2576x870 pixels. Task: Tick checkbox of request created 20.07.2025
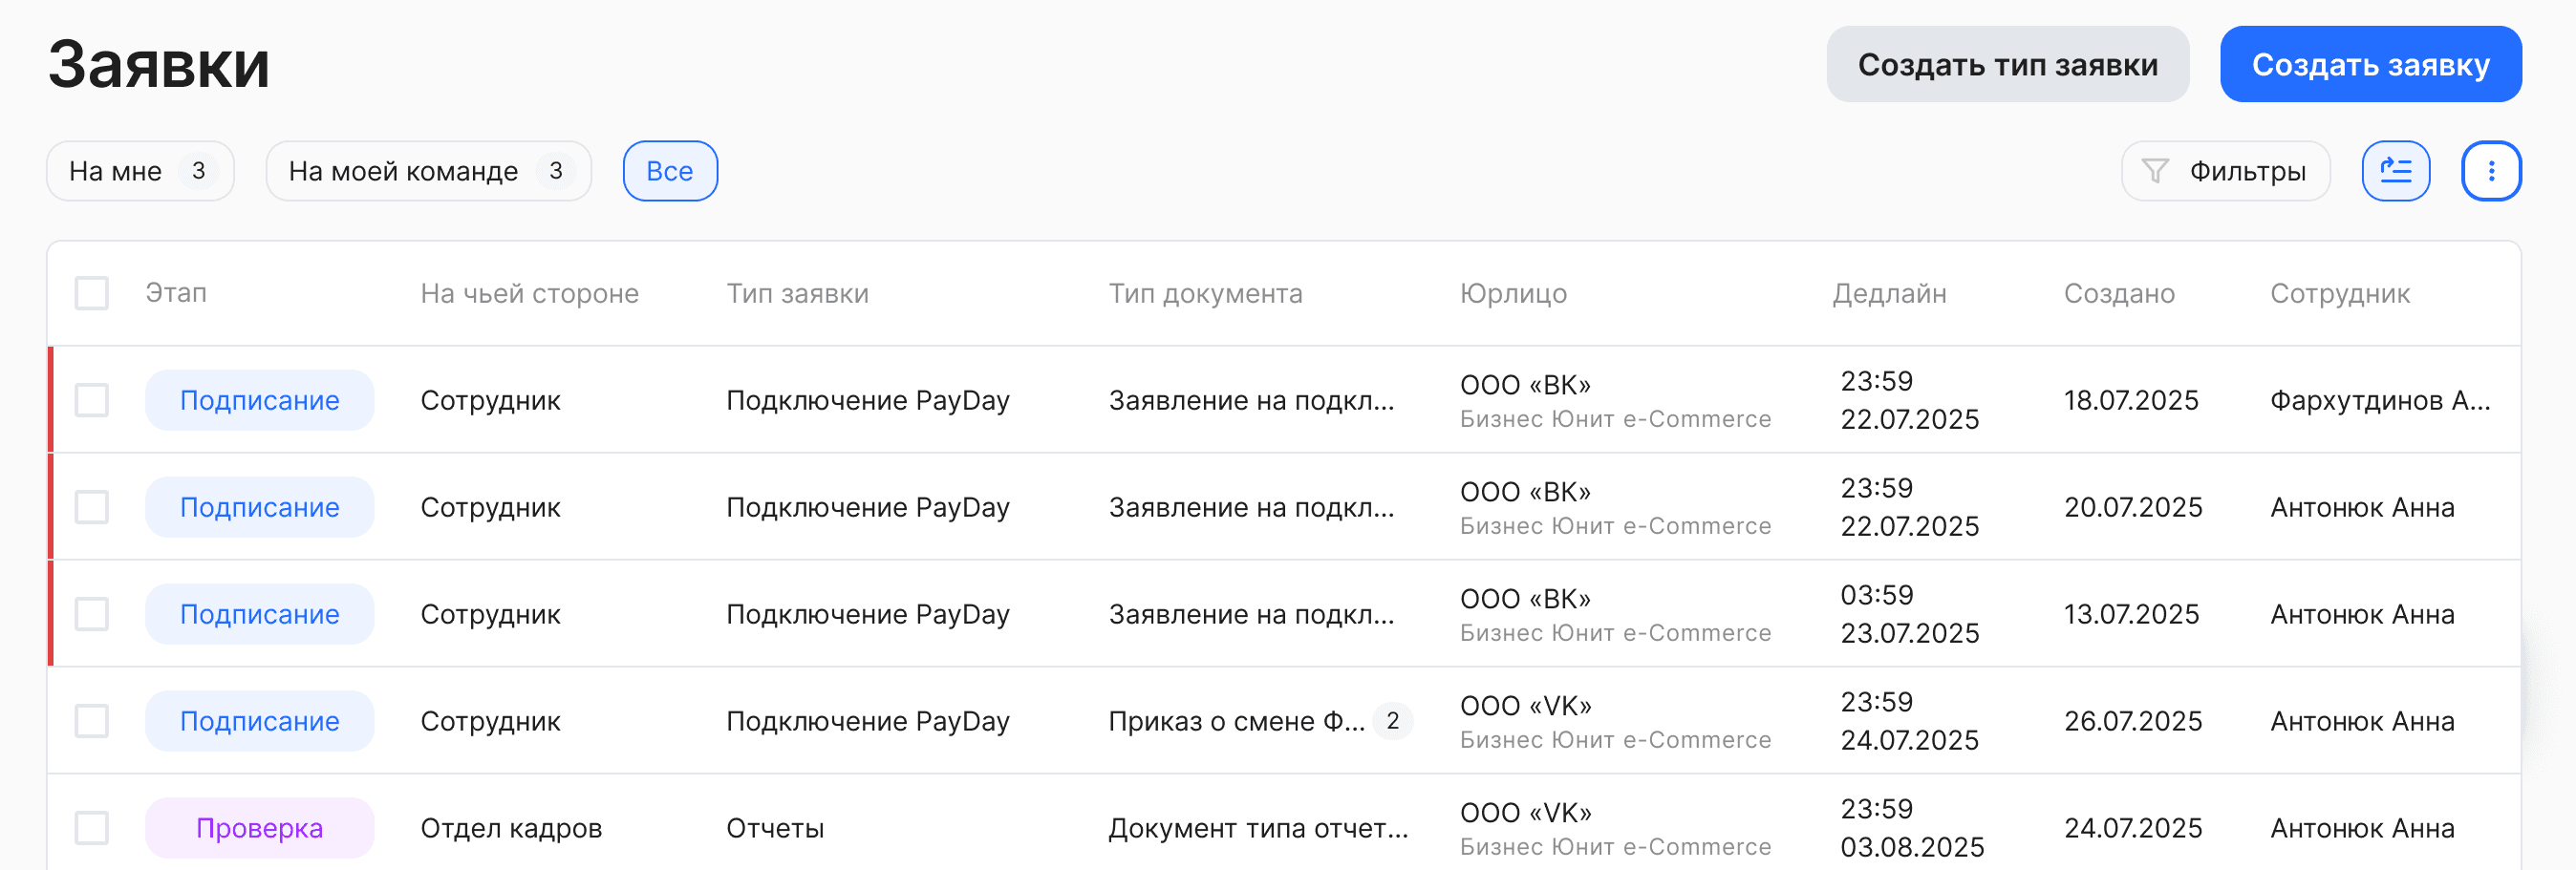[x=92, y=507]
